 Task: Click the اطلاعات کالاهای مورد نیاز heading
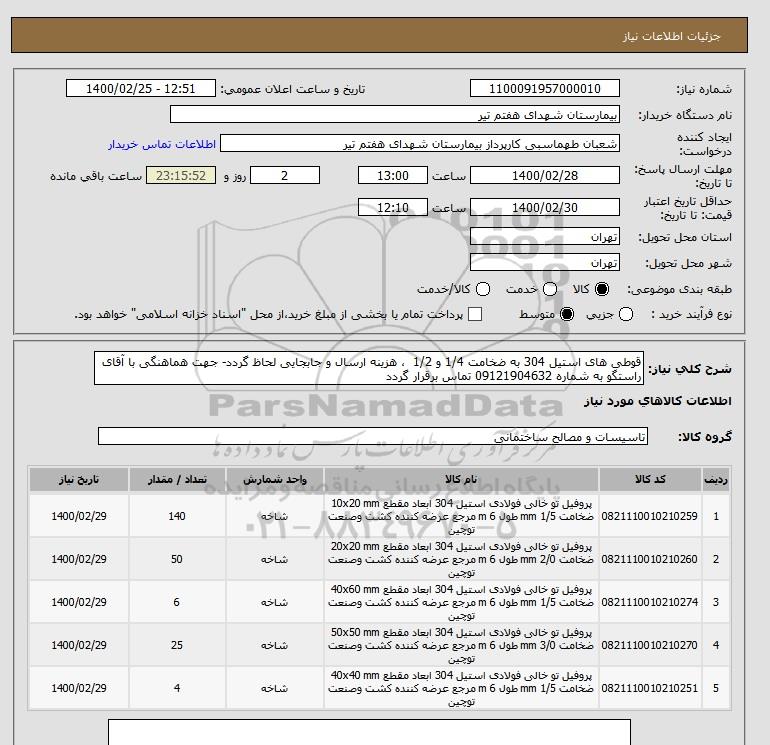pos(658,401)
